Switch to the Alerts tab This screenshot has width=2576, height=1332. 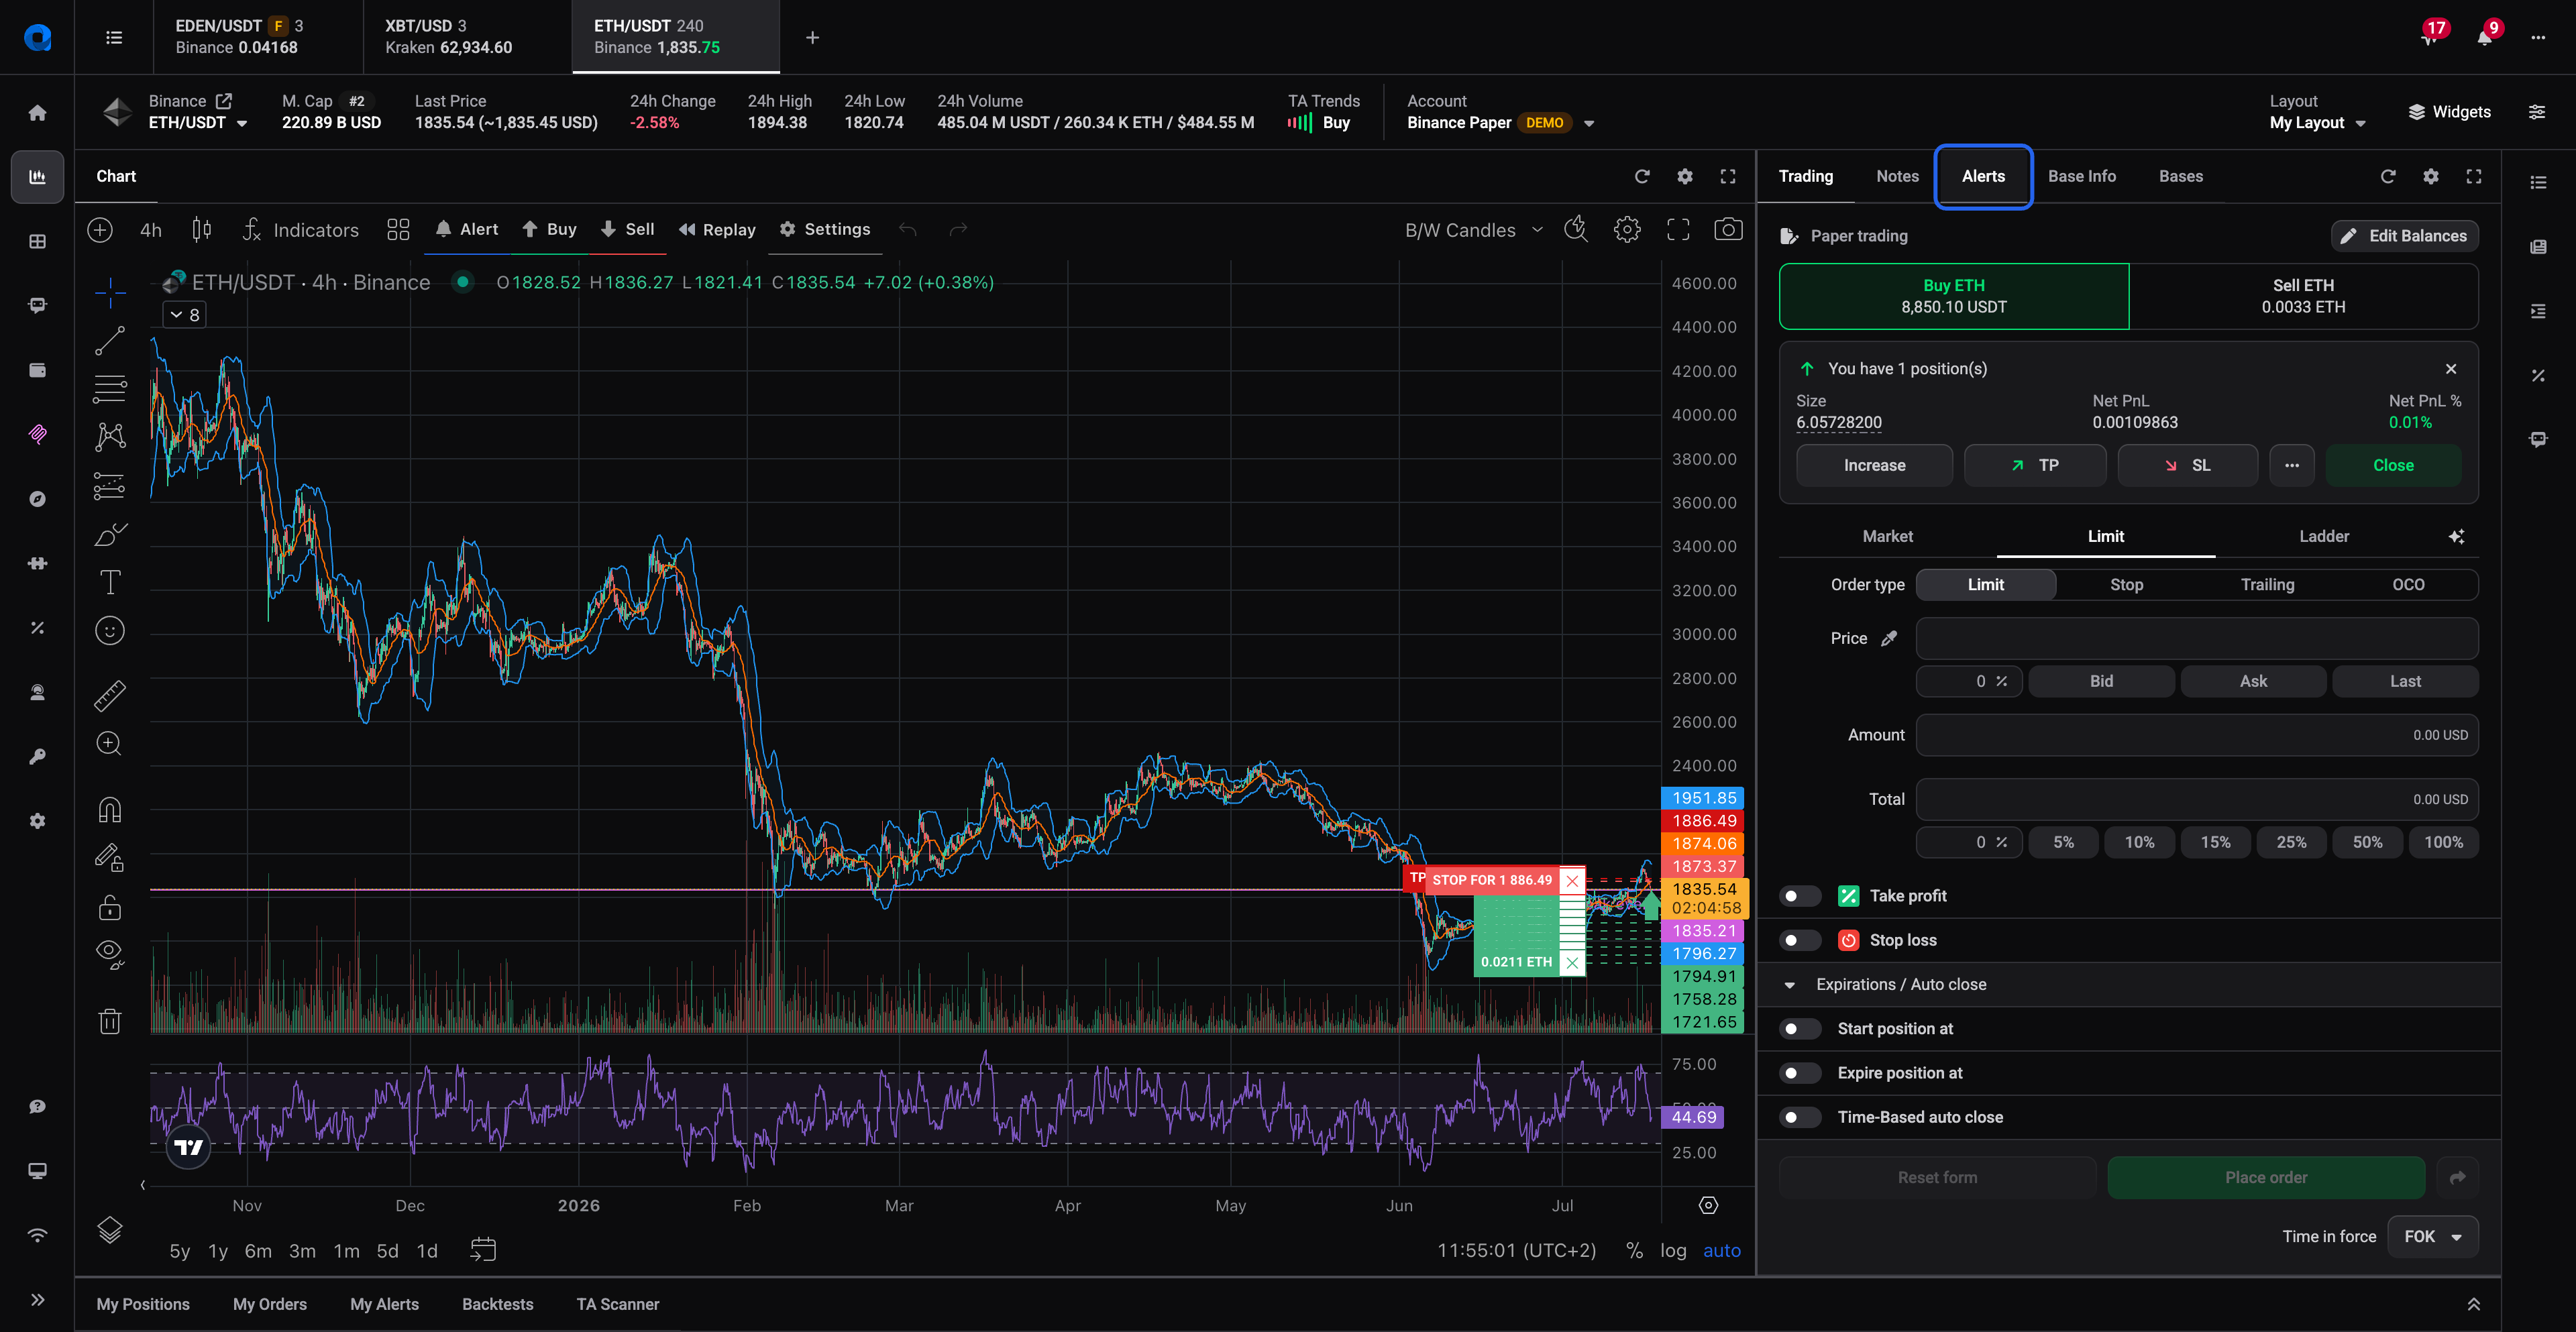(1983, 176)
